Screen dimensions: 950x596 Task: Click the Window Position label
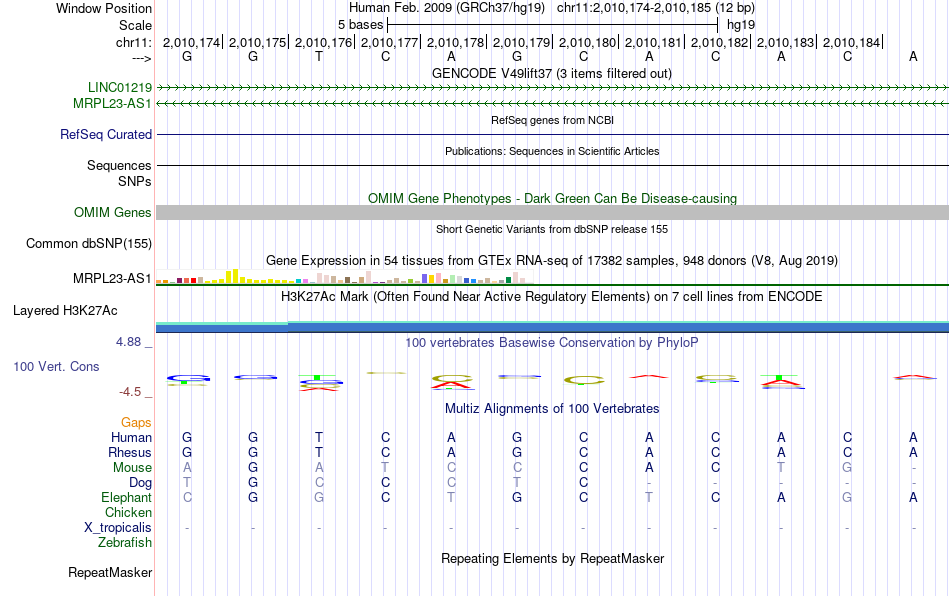click(x=104, y=8)
